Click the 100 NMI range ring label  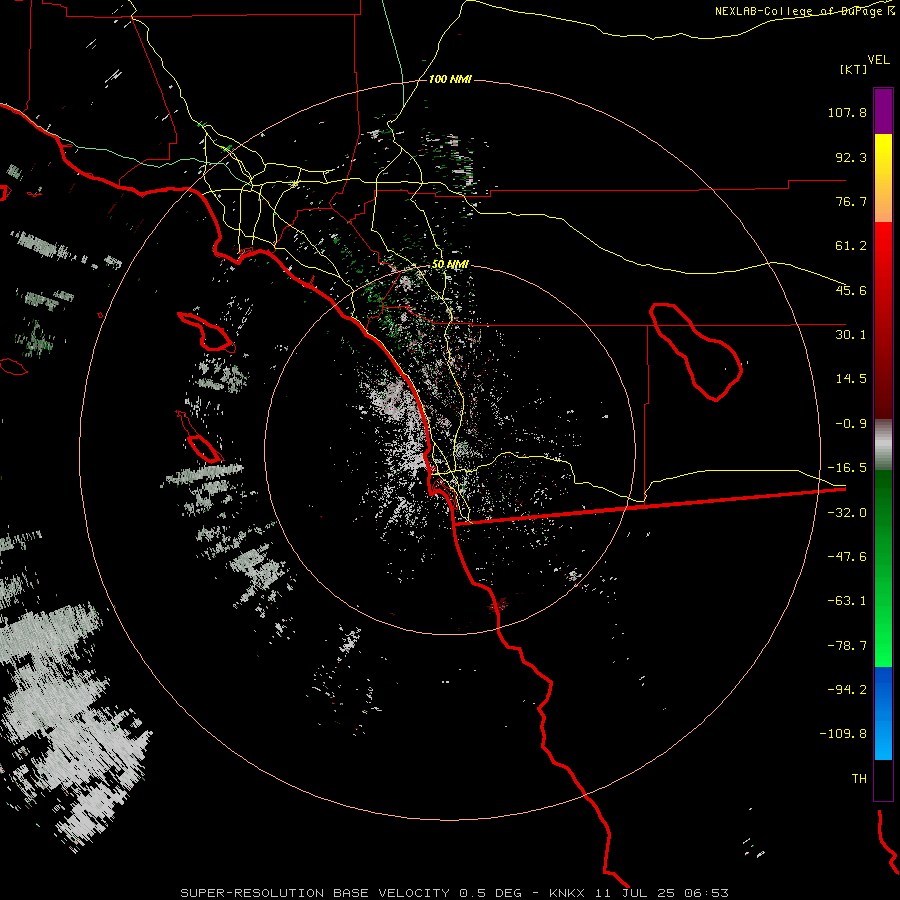pos(450,79)
